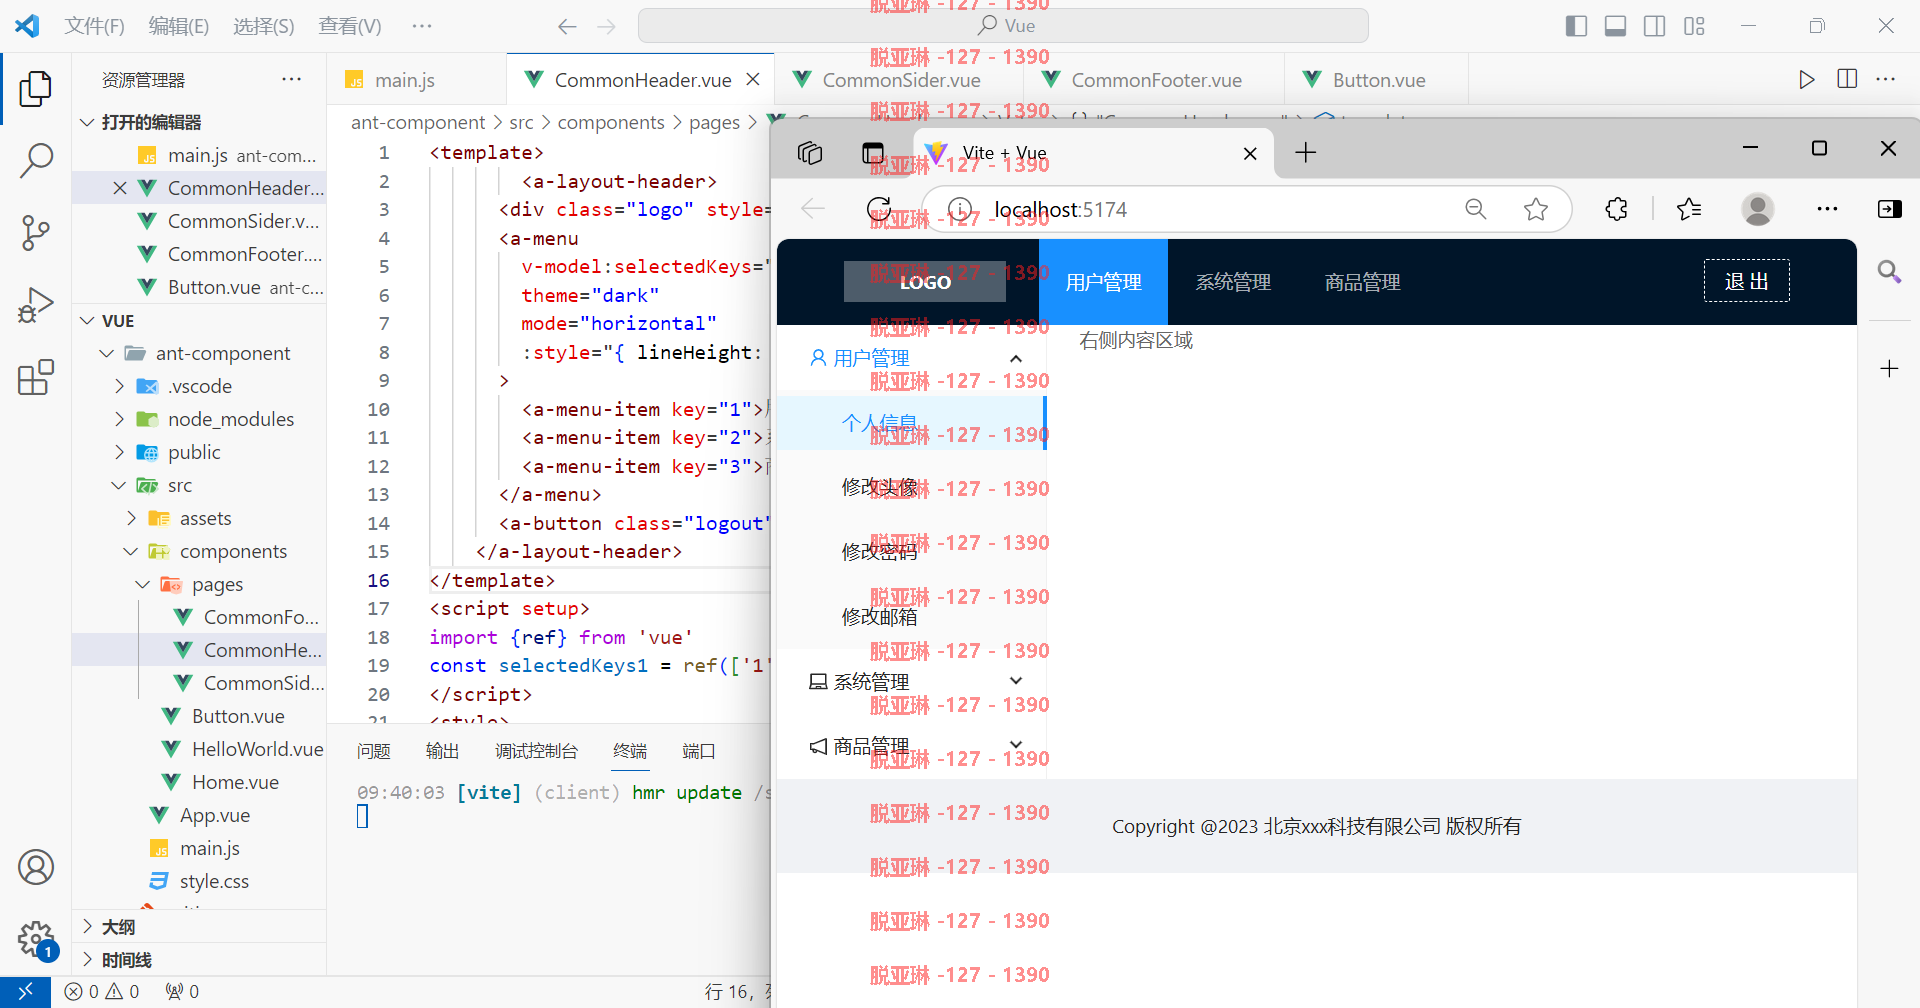The height and width of the screenshot is (1008, 1920).
Task: Open the overflow menu in the menu bar
Action: click(422, 26)
